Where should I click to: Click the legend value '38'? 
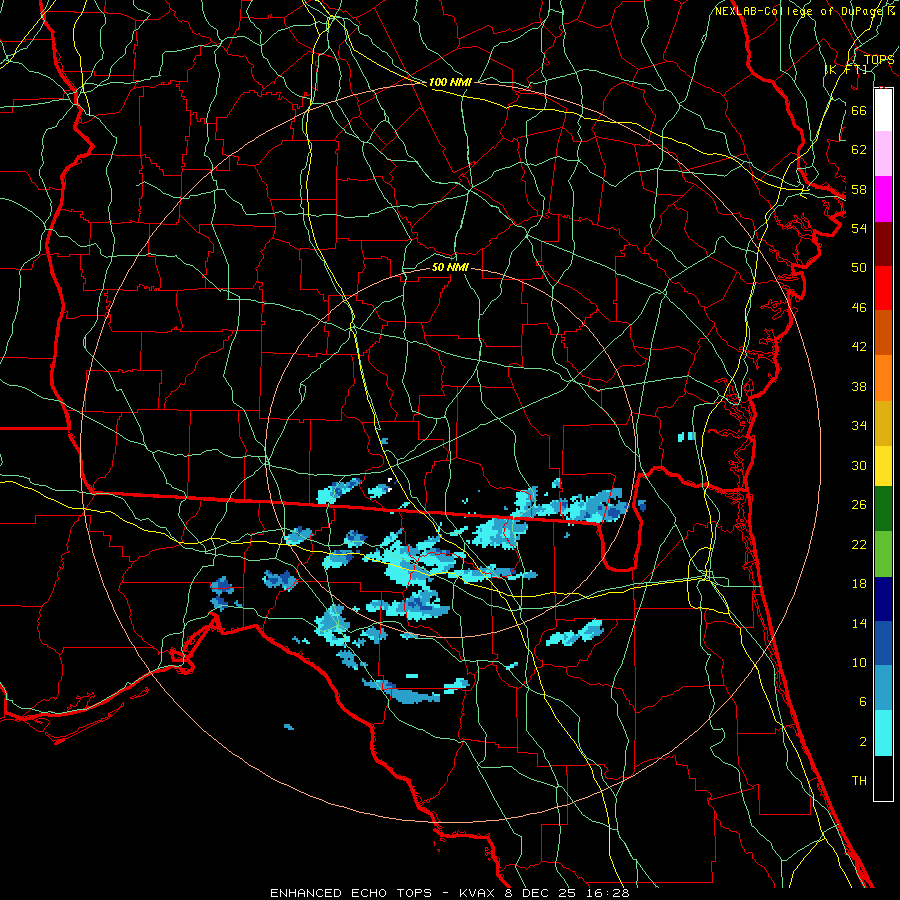[859, 386]
